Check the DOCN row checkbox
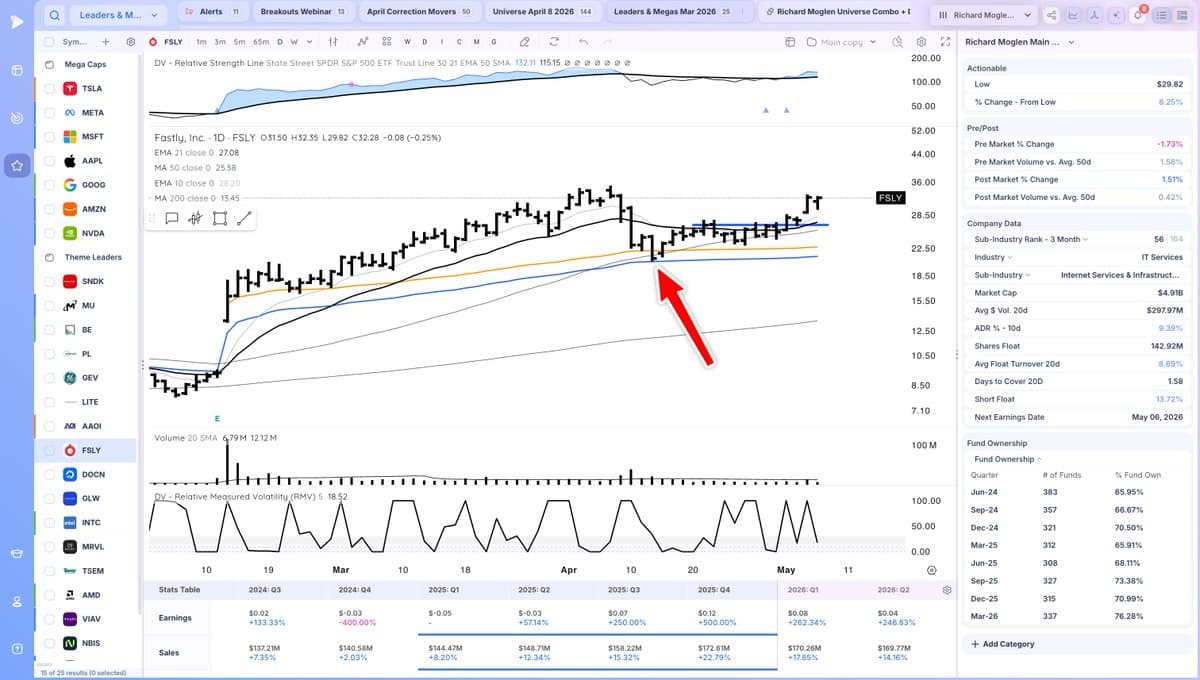The height and width of the screenshot is (680, 1200). click(x=49, y=475)
